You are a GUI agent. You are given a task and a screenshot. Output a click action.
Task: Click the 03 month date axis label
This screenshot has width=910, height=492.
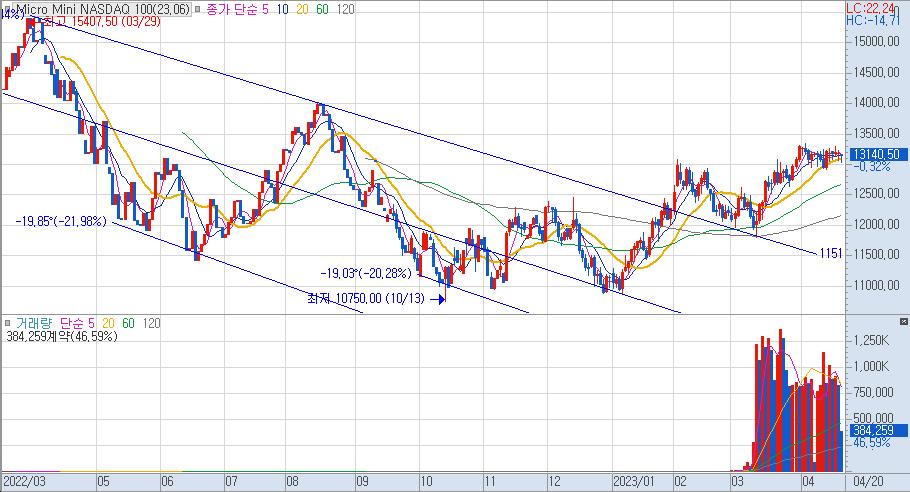[737, 482]
